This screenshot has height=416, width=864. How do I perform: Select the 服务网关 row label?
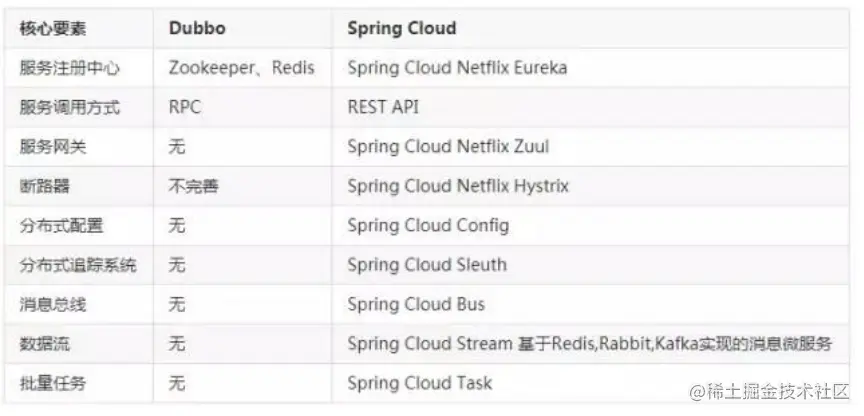pos(52,147)
